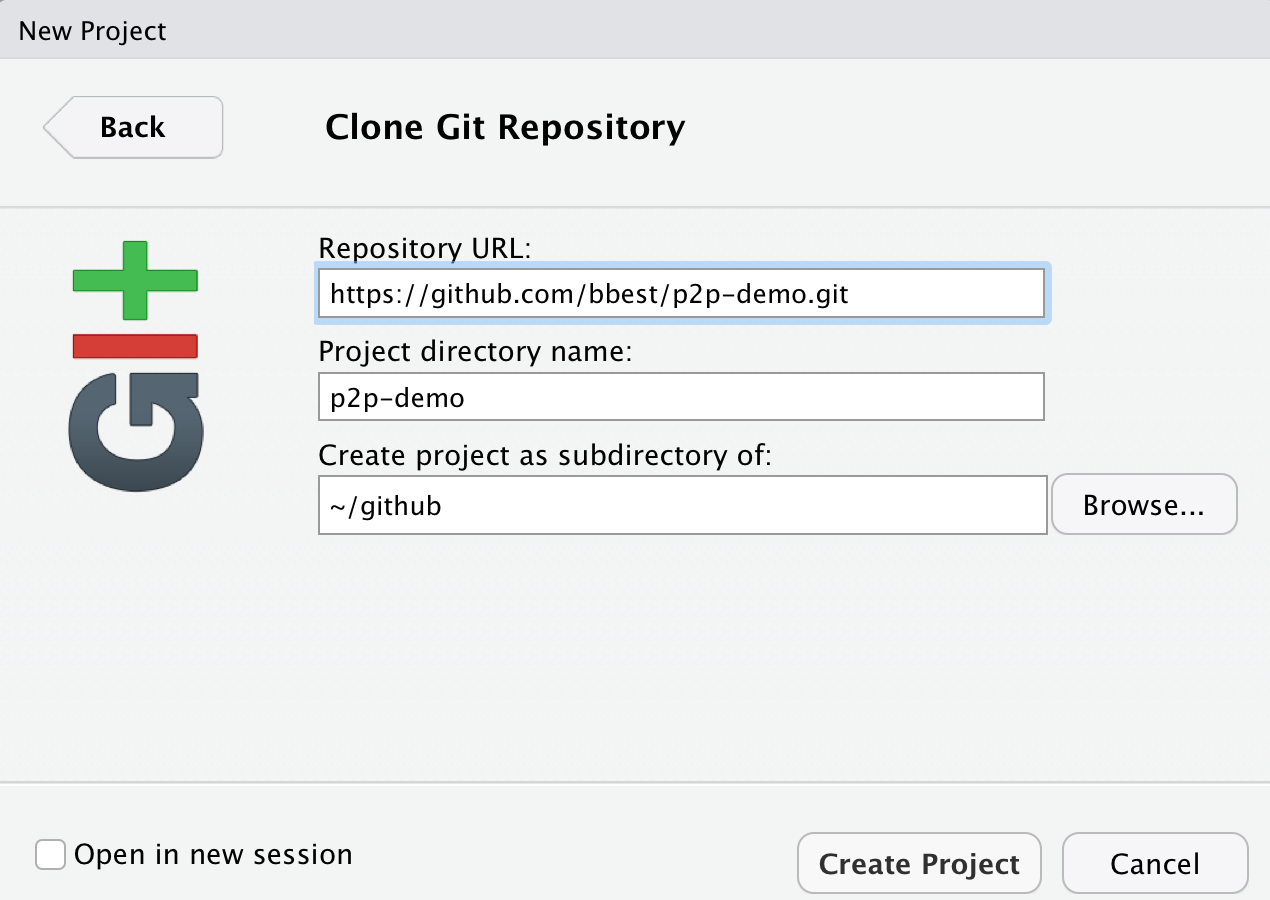Enable the Open in new session checkbox
The image size is (1270, 900).
[x=50, y=855]
